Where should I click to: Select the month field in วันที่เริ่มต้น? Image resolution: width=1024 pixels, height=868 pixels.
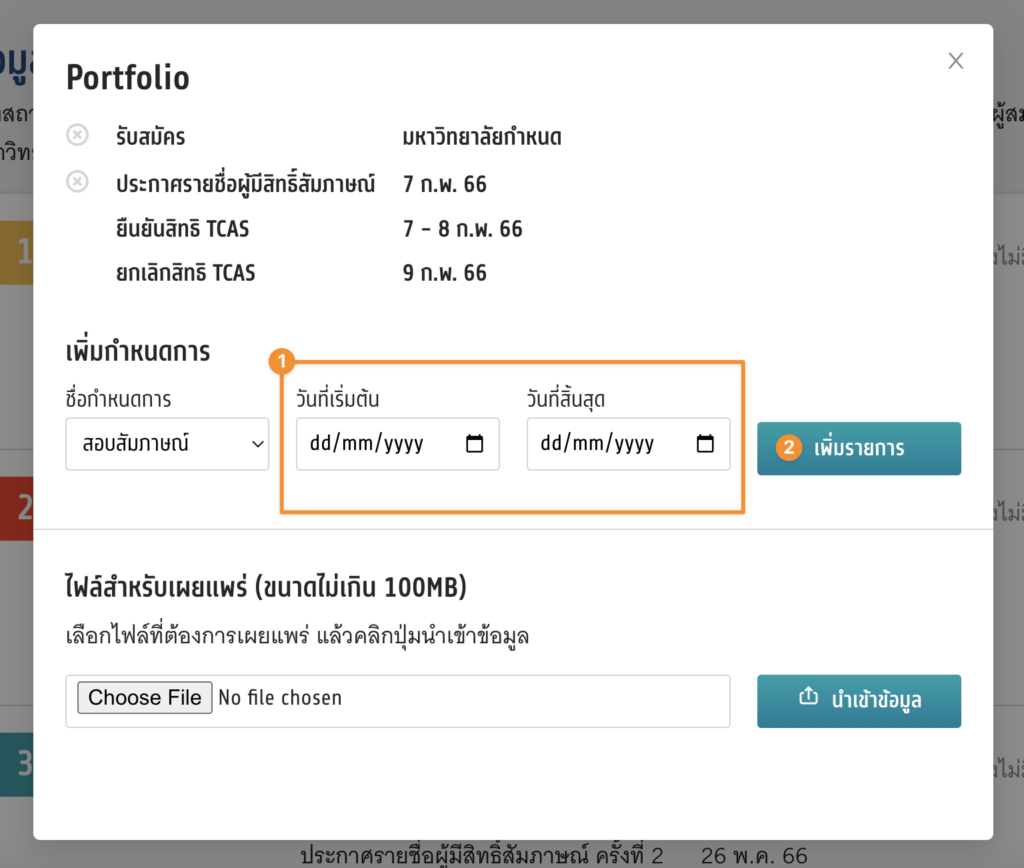356,444
